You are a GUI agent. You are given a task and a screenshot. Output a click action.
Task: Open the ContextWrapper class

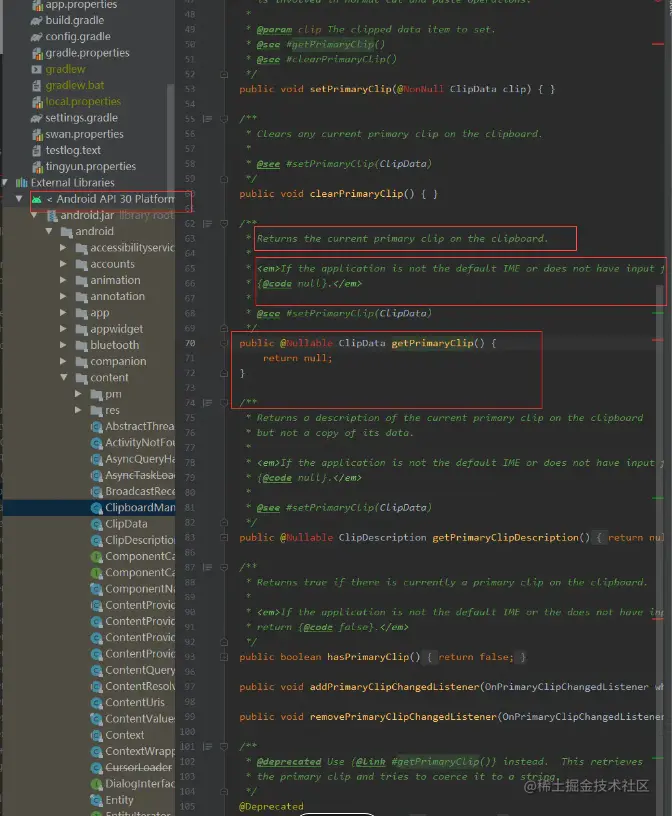tap(140, 751)
